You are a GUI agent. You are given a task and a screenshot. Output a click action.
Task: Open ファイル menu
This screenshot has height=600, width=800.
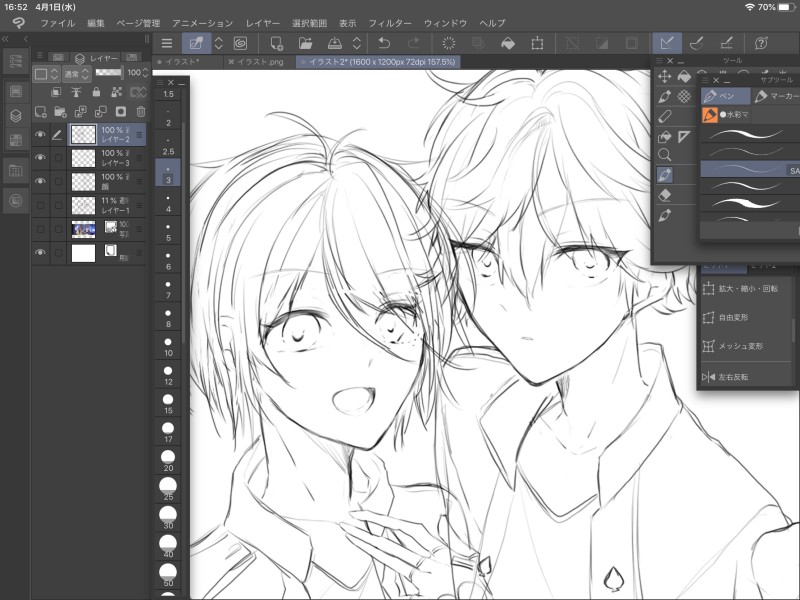pos(58,23)
